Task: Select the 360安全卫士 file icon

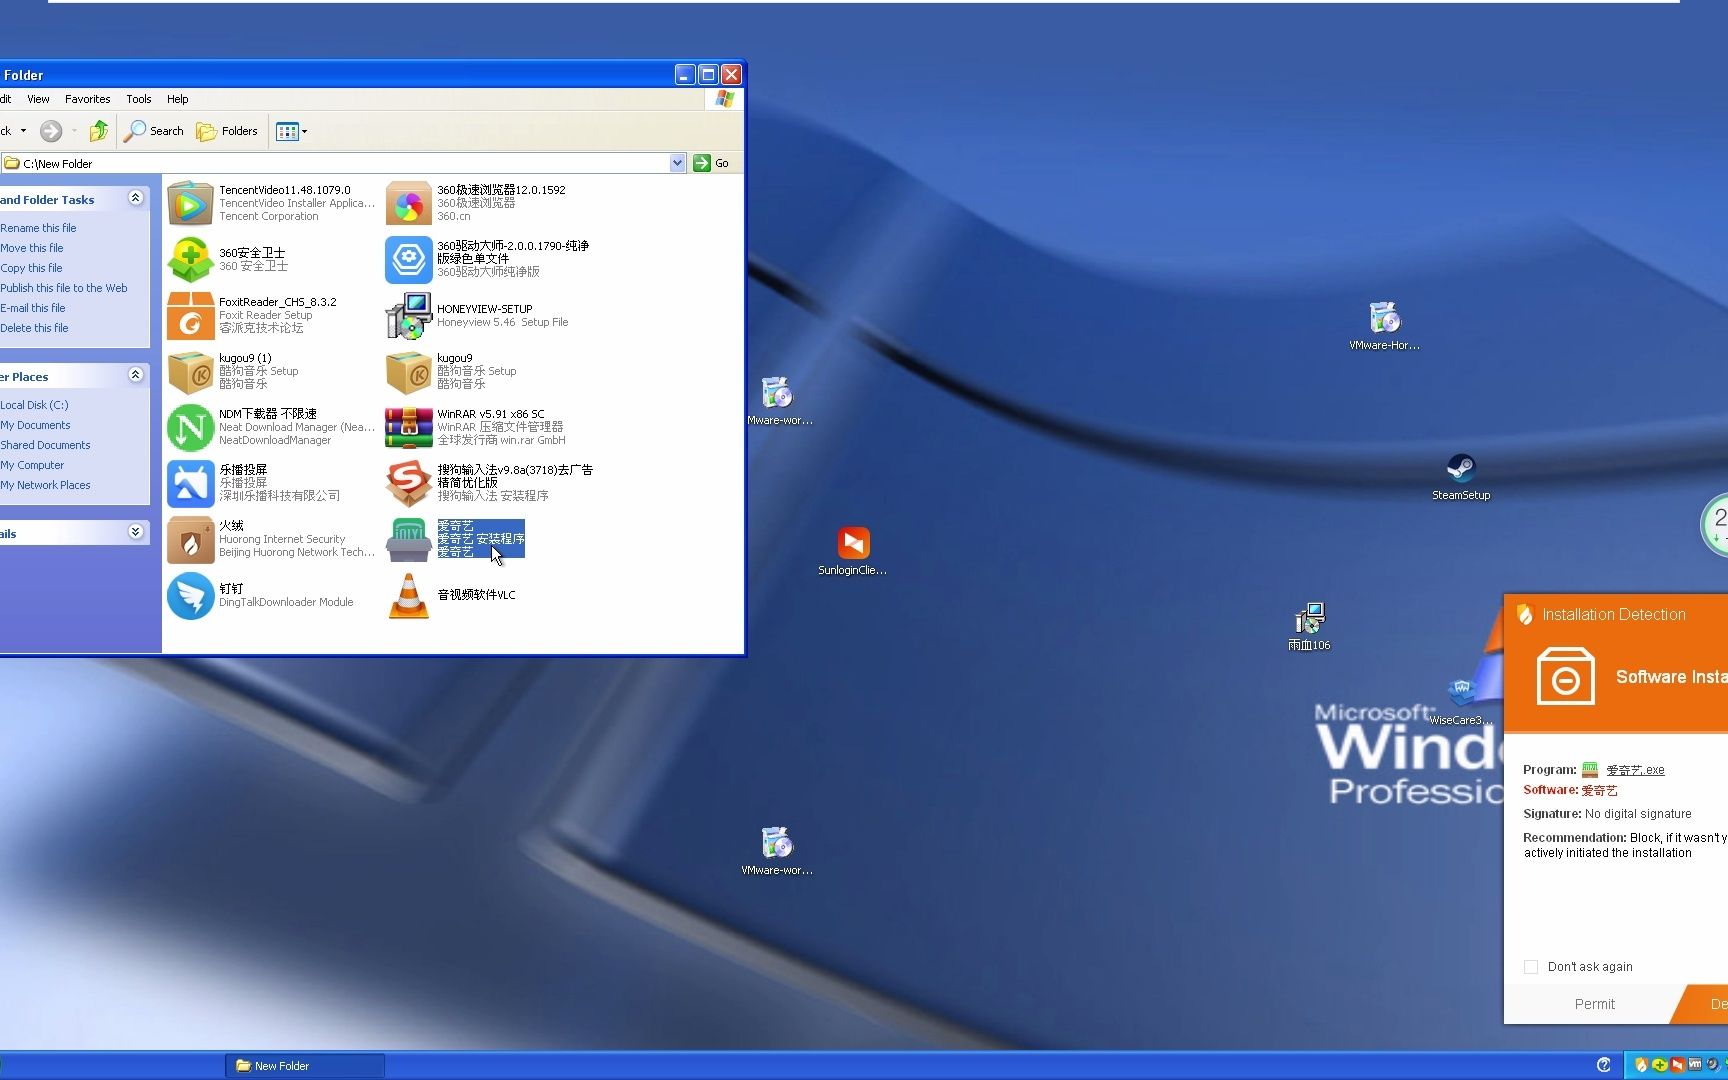Action: pos(190,260)
